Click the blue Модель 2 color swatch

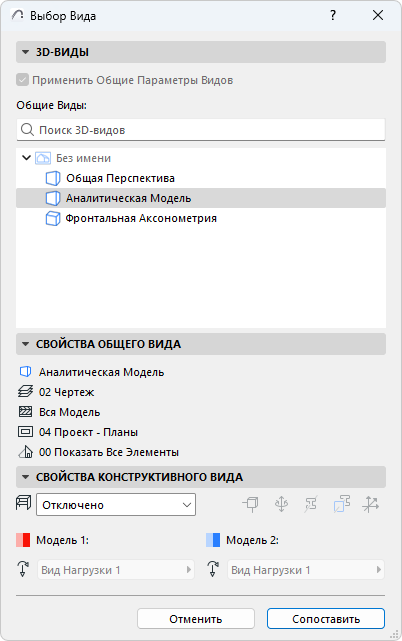213,540
